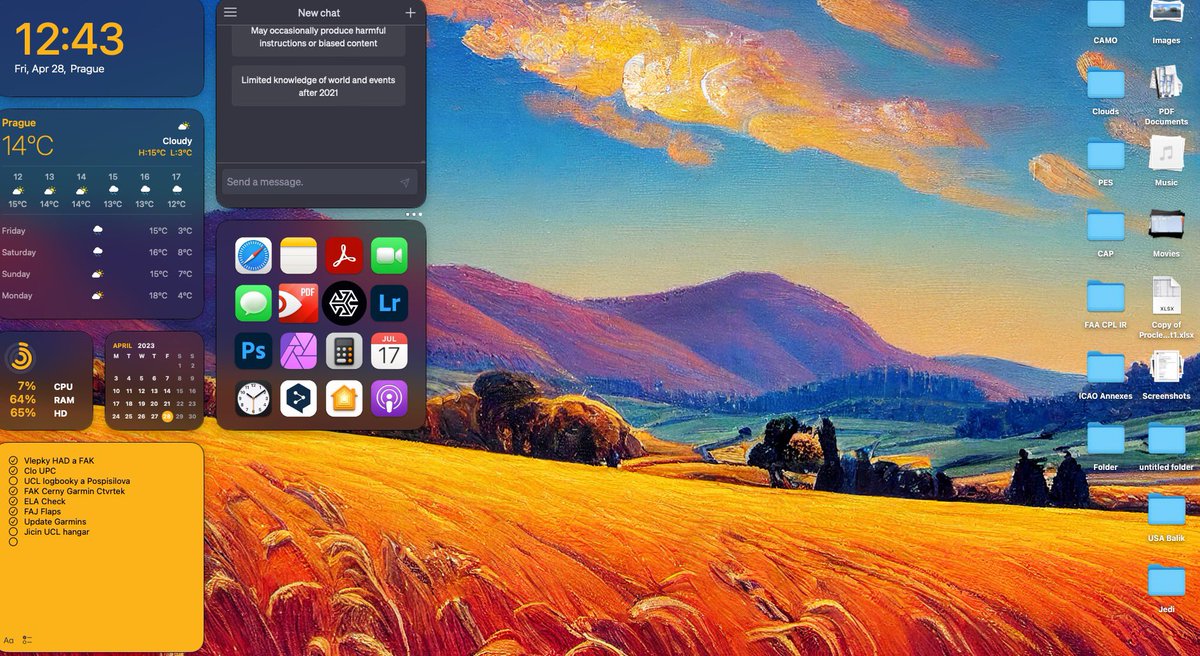Check the Jicin UCL hangar item
1200x656 pixels.
coord(13,532)
